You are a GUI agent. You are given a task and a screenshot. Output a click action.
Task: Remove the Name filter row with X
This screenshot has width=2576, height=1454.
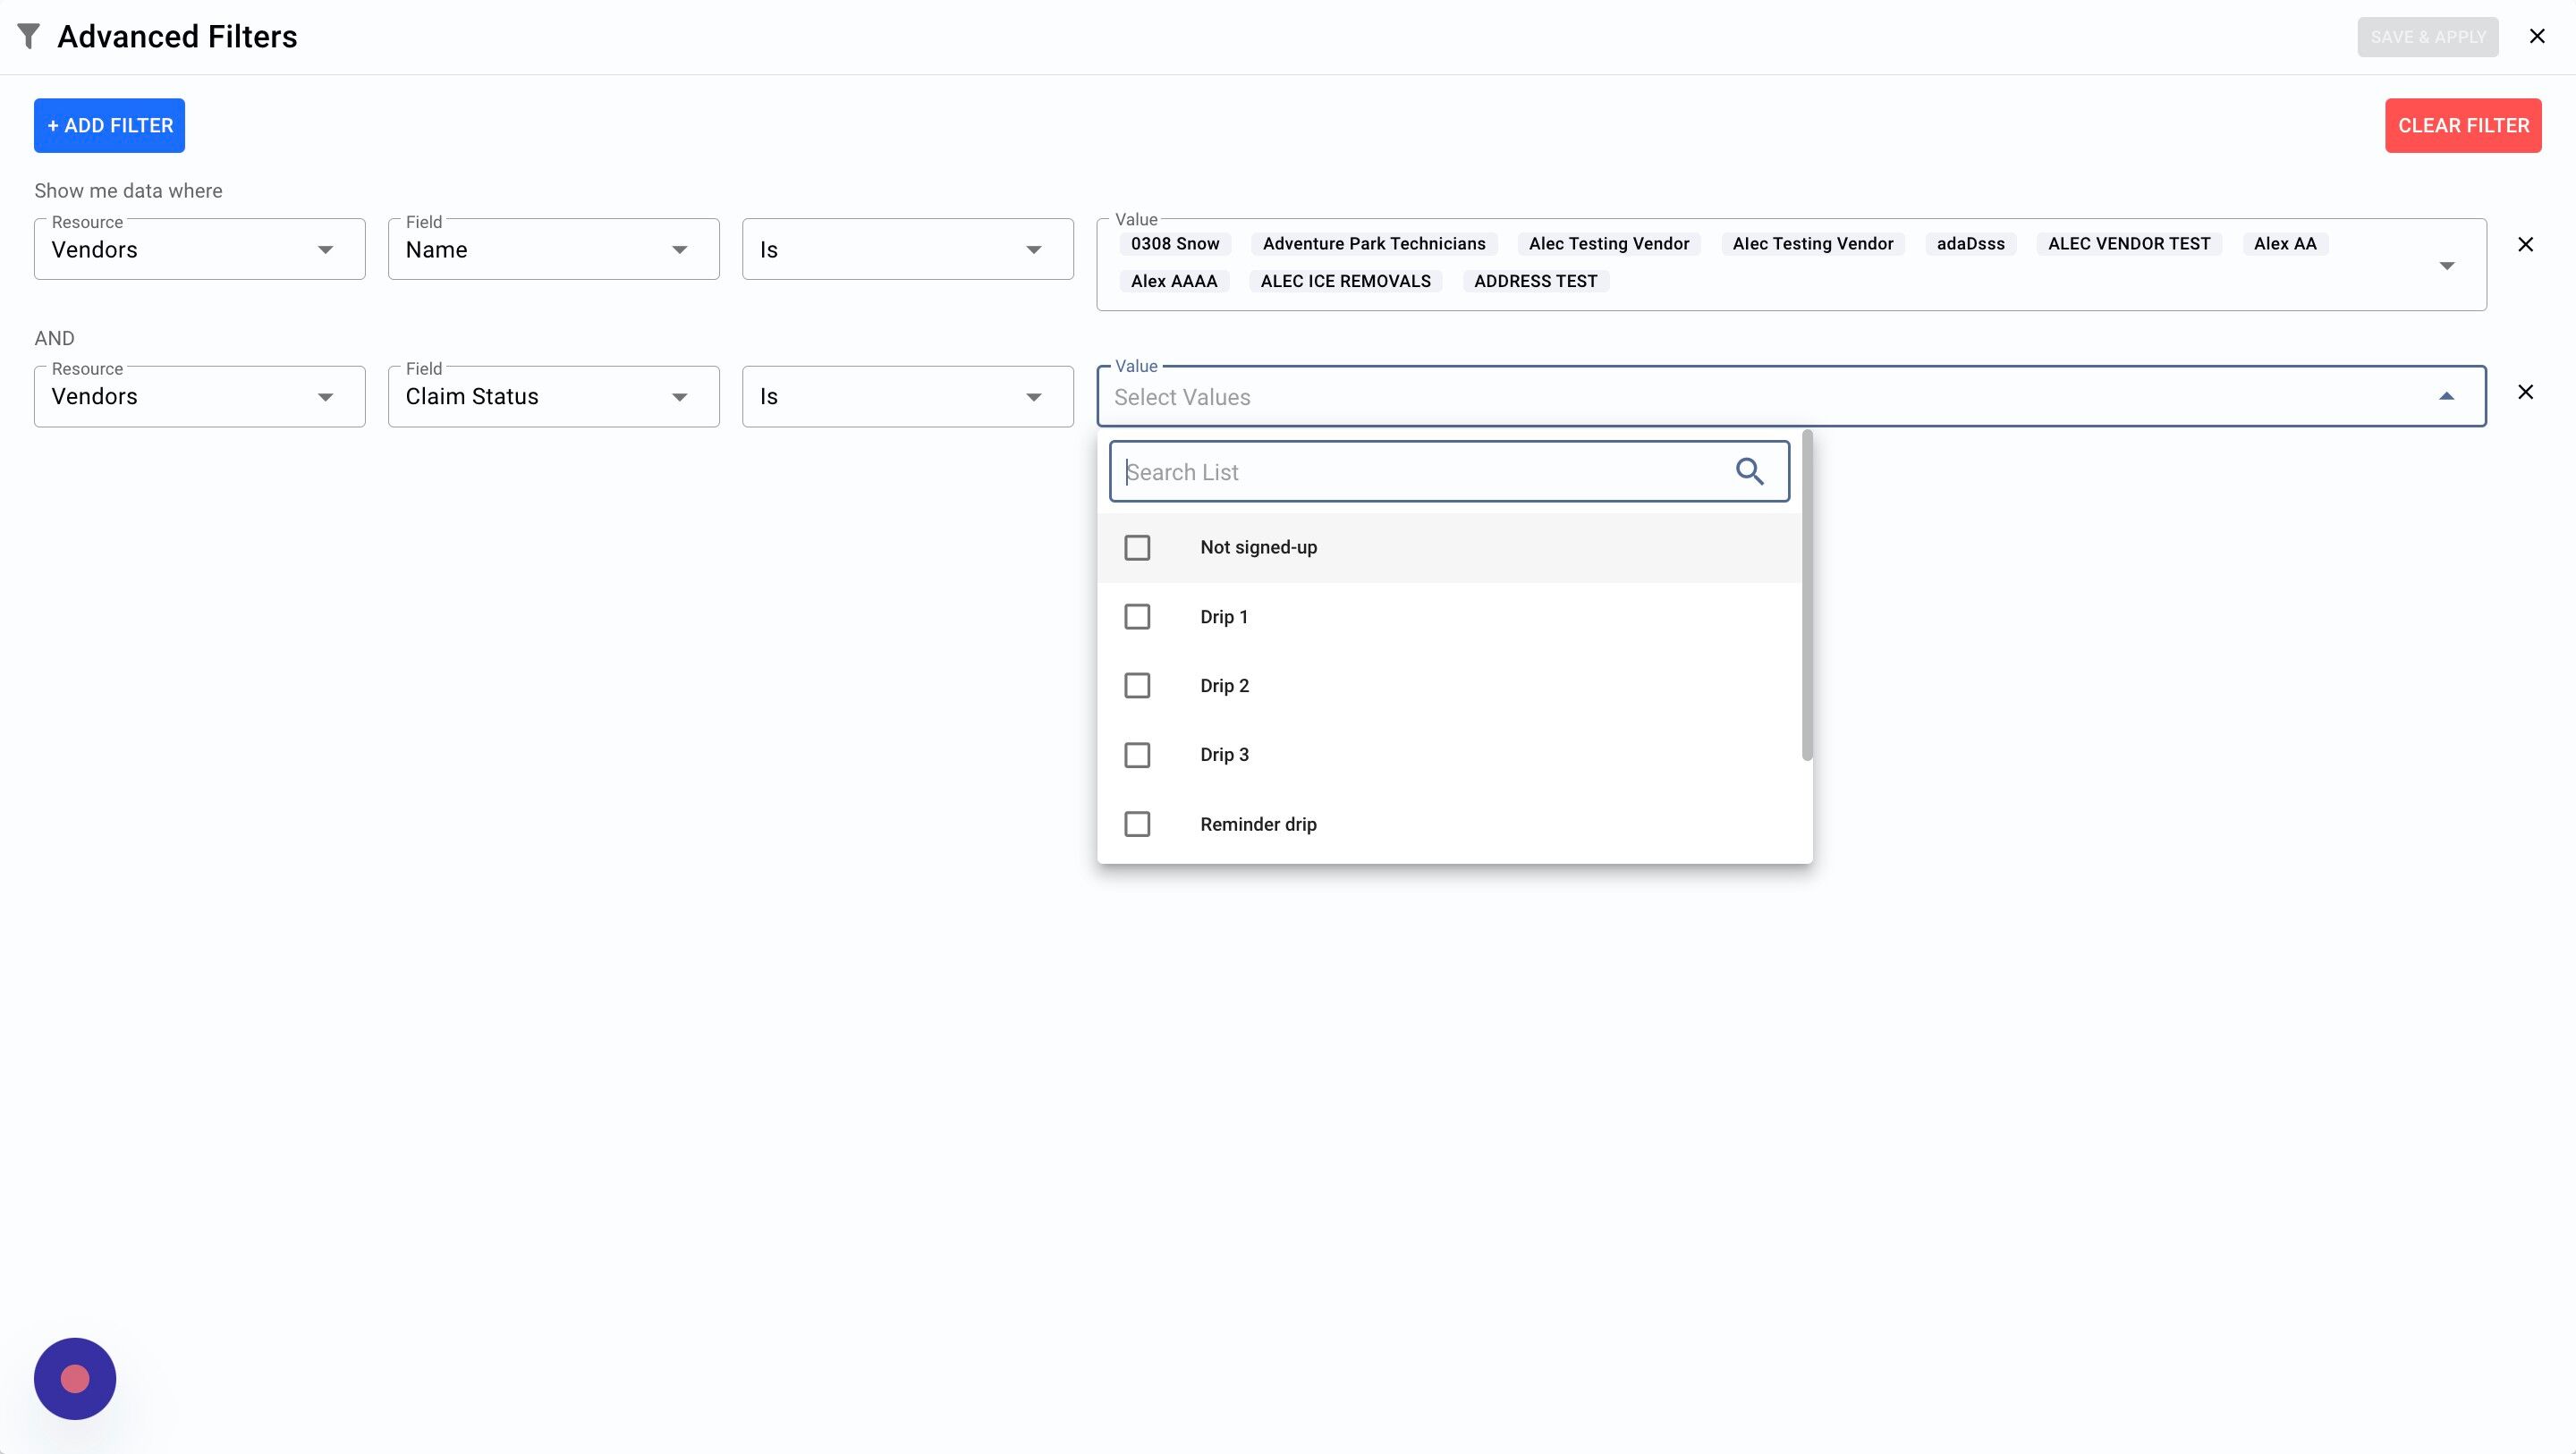[2525, 245]
